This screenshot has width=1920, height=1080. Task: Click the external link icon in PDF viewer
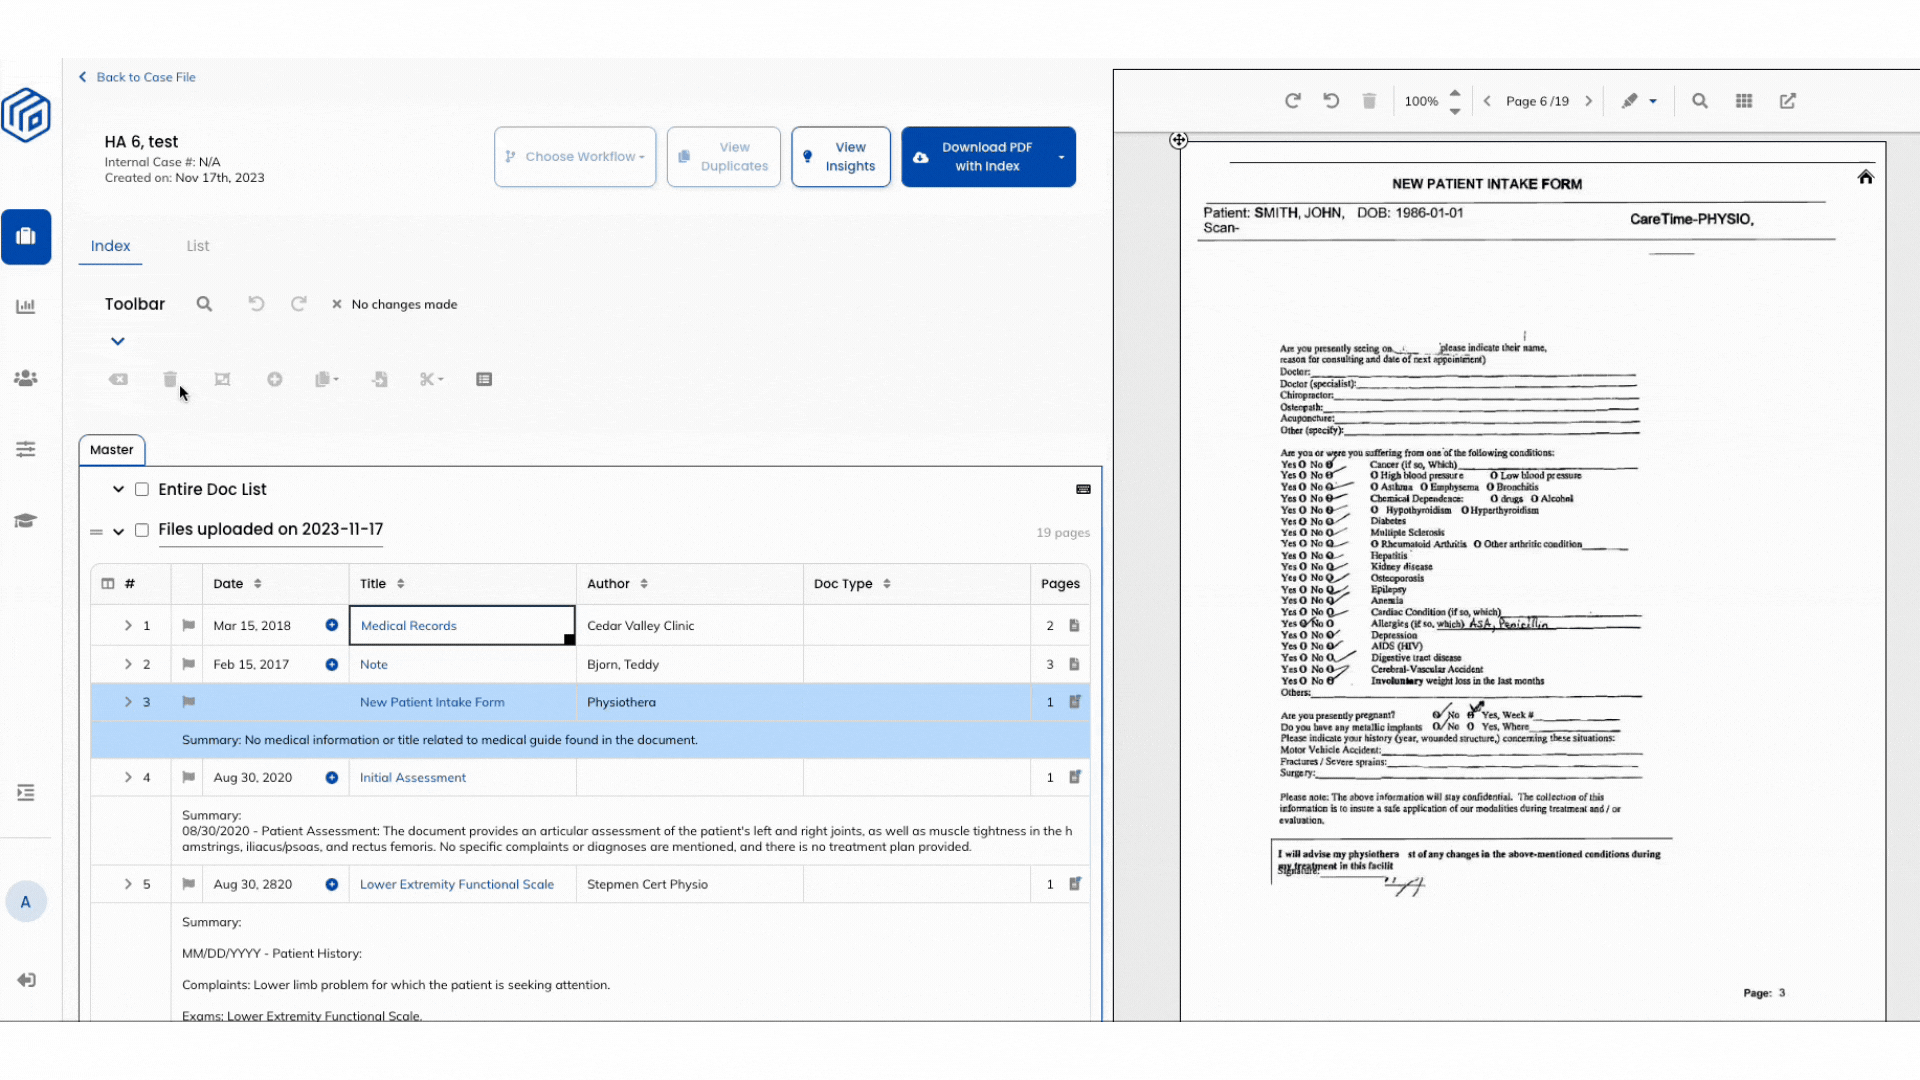point(1789,100)
